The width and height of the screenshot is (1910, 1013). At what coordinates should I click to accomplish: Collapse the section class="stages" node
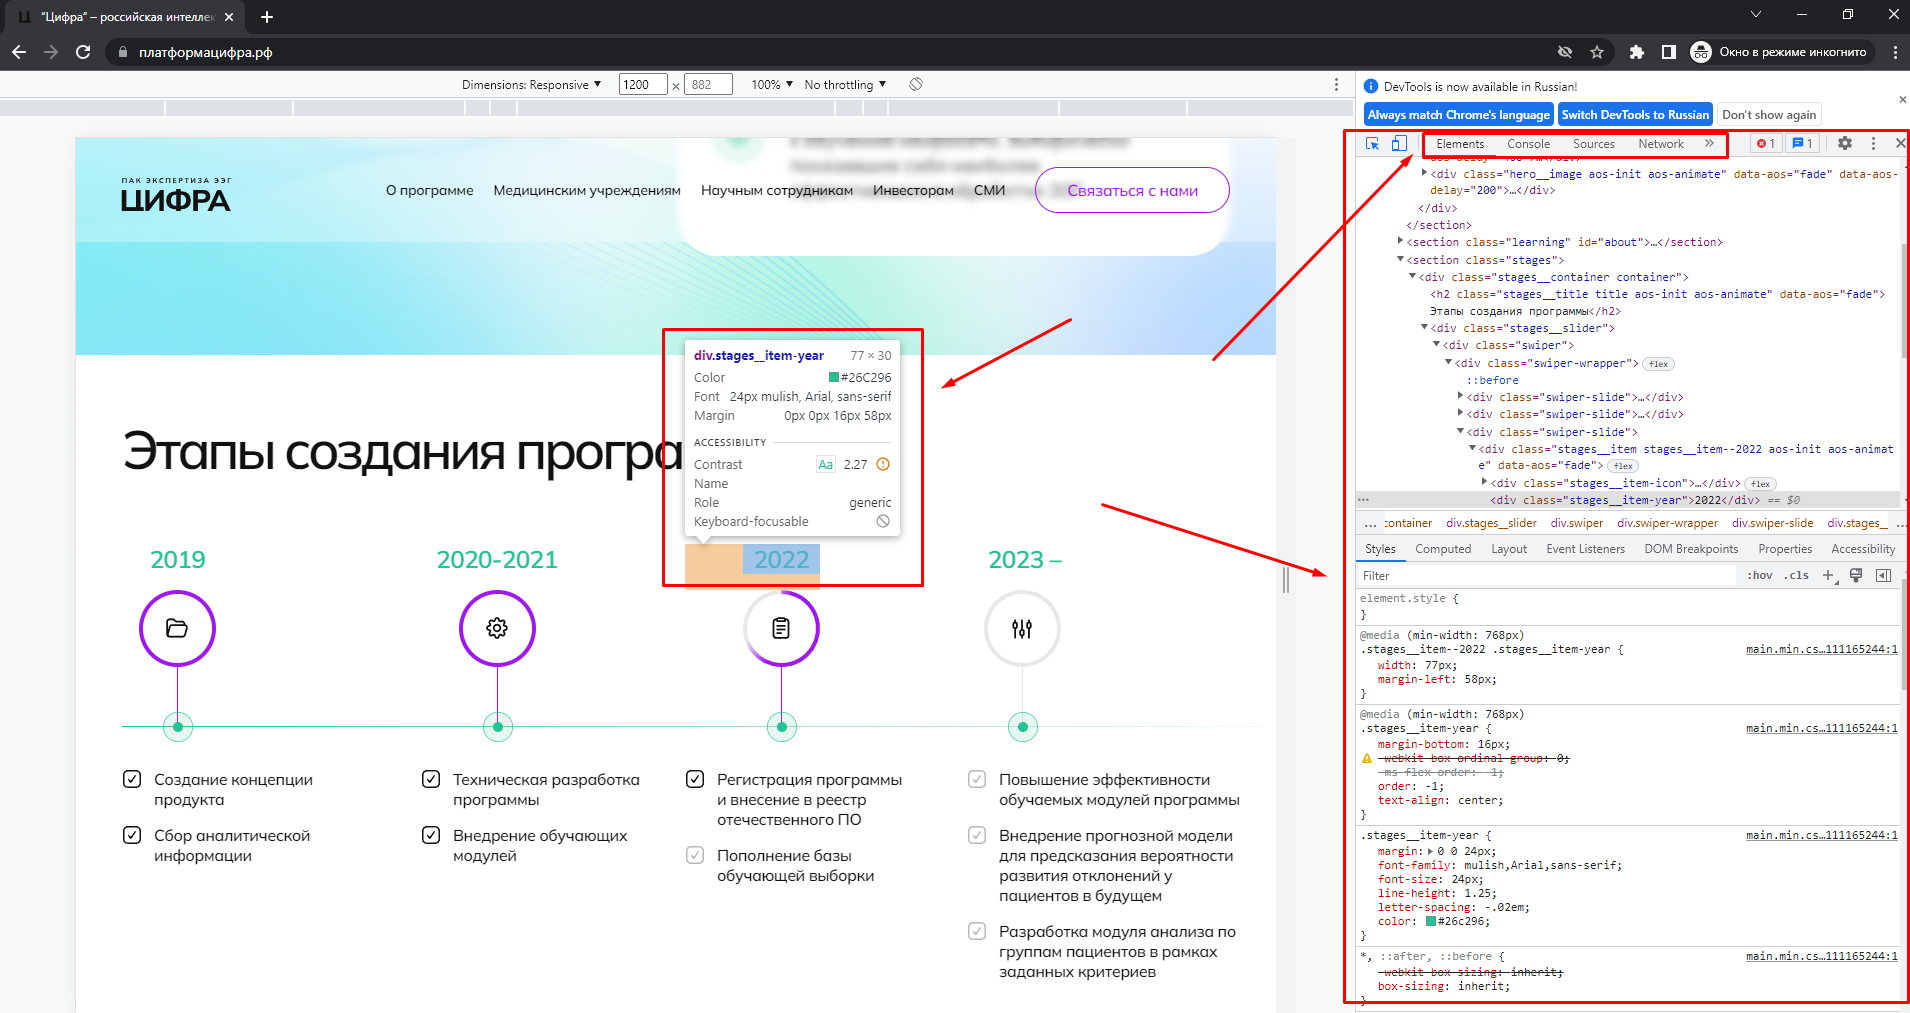[1400, 260]
